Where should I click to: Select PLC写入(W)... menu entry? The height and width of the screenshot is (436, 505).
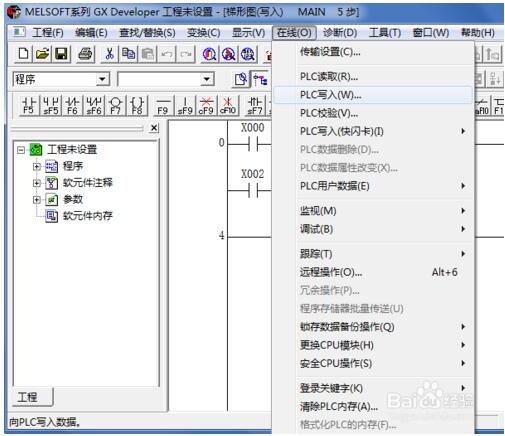click(373, 95)
